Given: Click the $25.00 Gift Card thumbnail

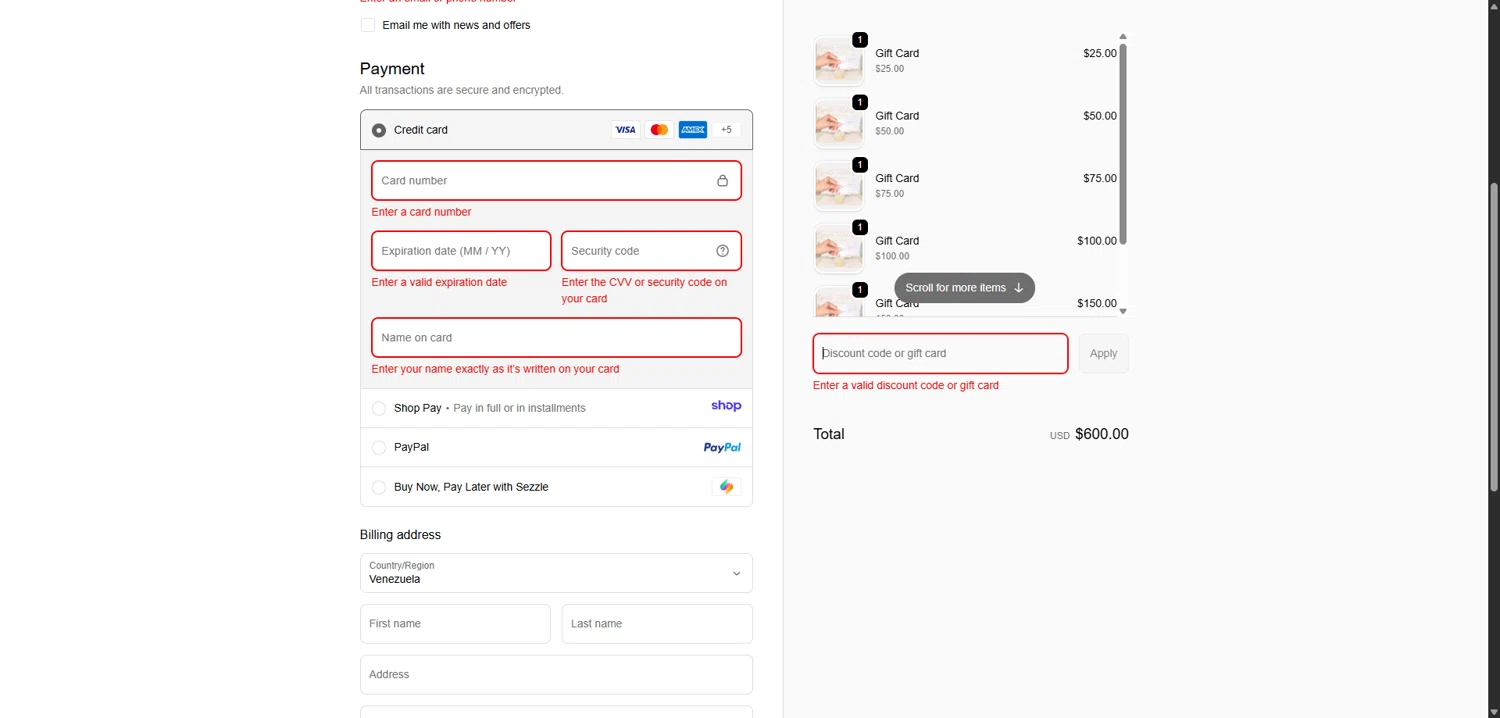Looking at the screenshot, I should [x=838, y=61].
